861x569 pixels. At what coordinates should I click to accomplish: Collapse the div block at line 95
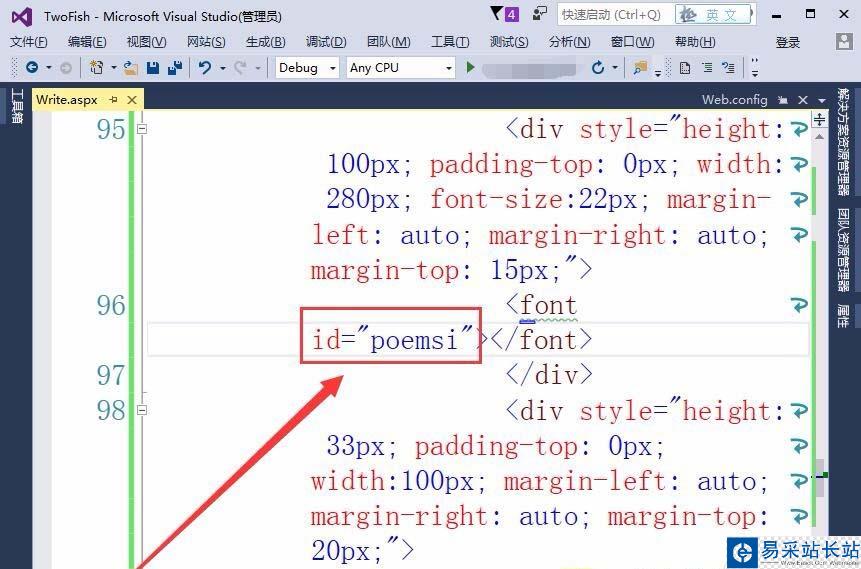click(142, 129)
